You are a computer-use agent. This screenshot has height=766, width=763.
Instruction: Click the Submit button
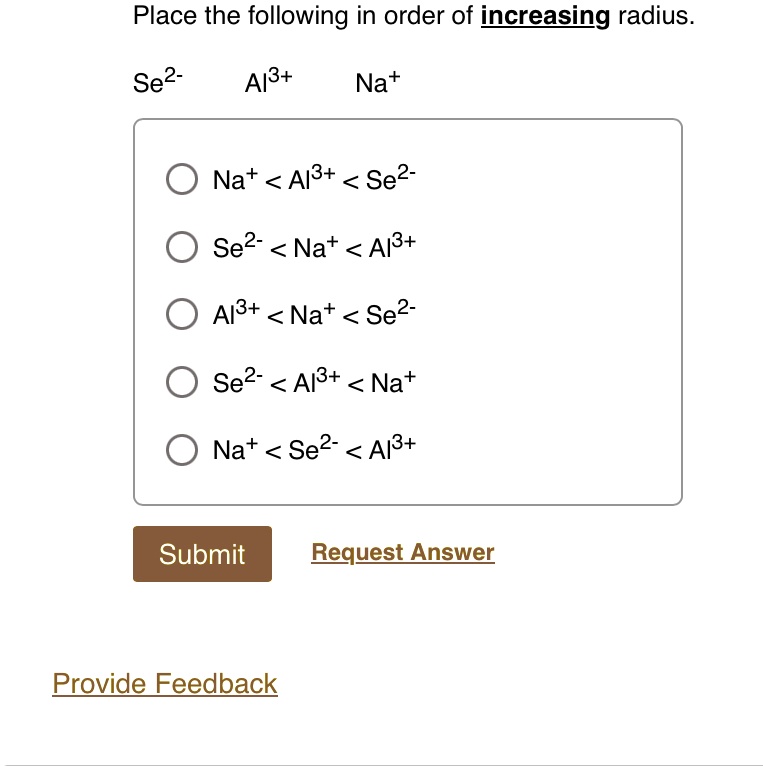click(202, 553)
